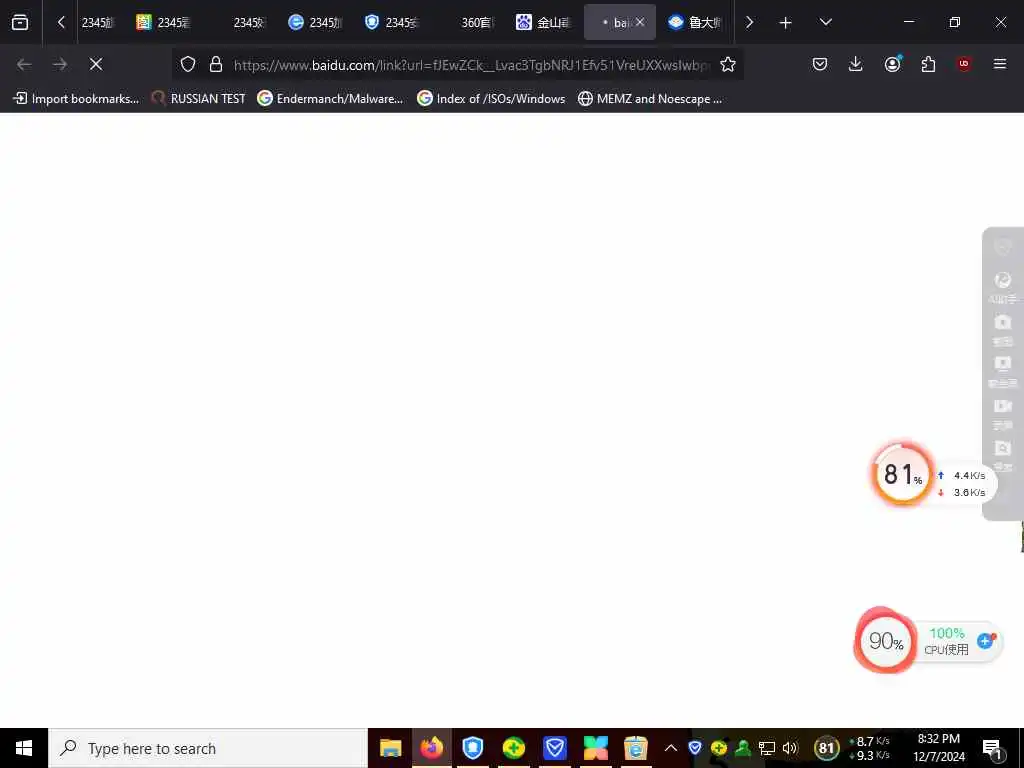Screen dimensions: 1024x768
Task: Save page to Pocket icon
Action: pos(820,64)
